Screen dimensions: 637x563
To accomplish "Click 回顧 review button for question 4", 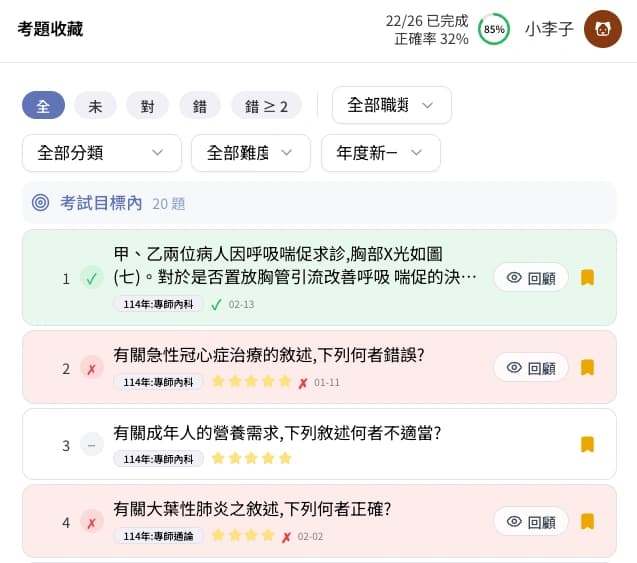I will 530,521.
